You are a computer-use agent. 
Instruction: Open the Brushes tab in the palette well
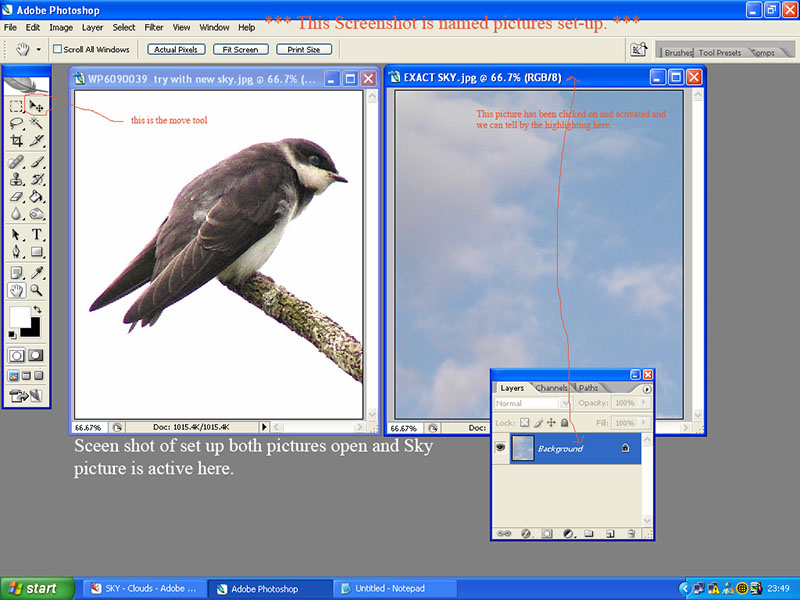(x=678, y=53)
